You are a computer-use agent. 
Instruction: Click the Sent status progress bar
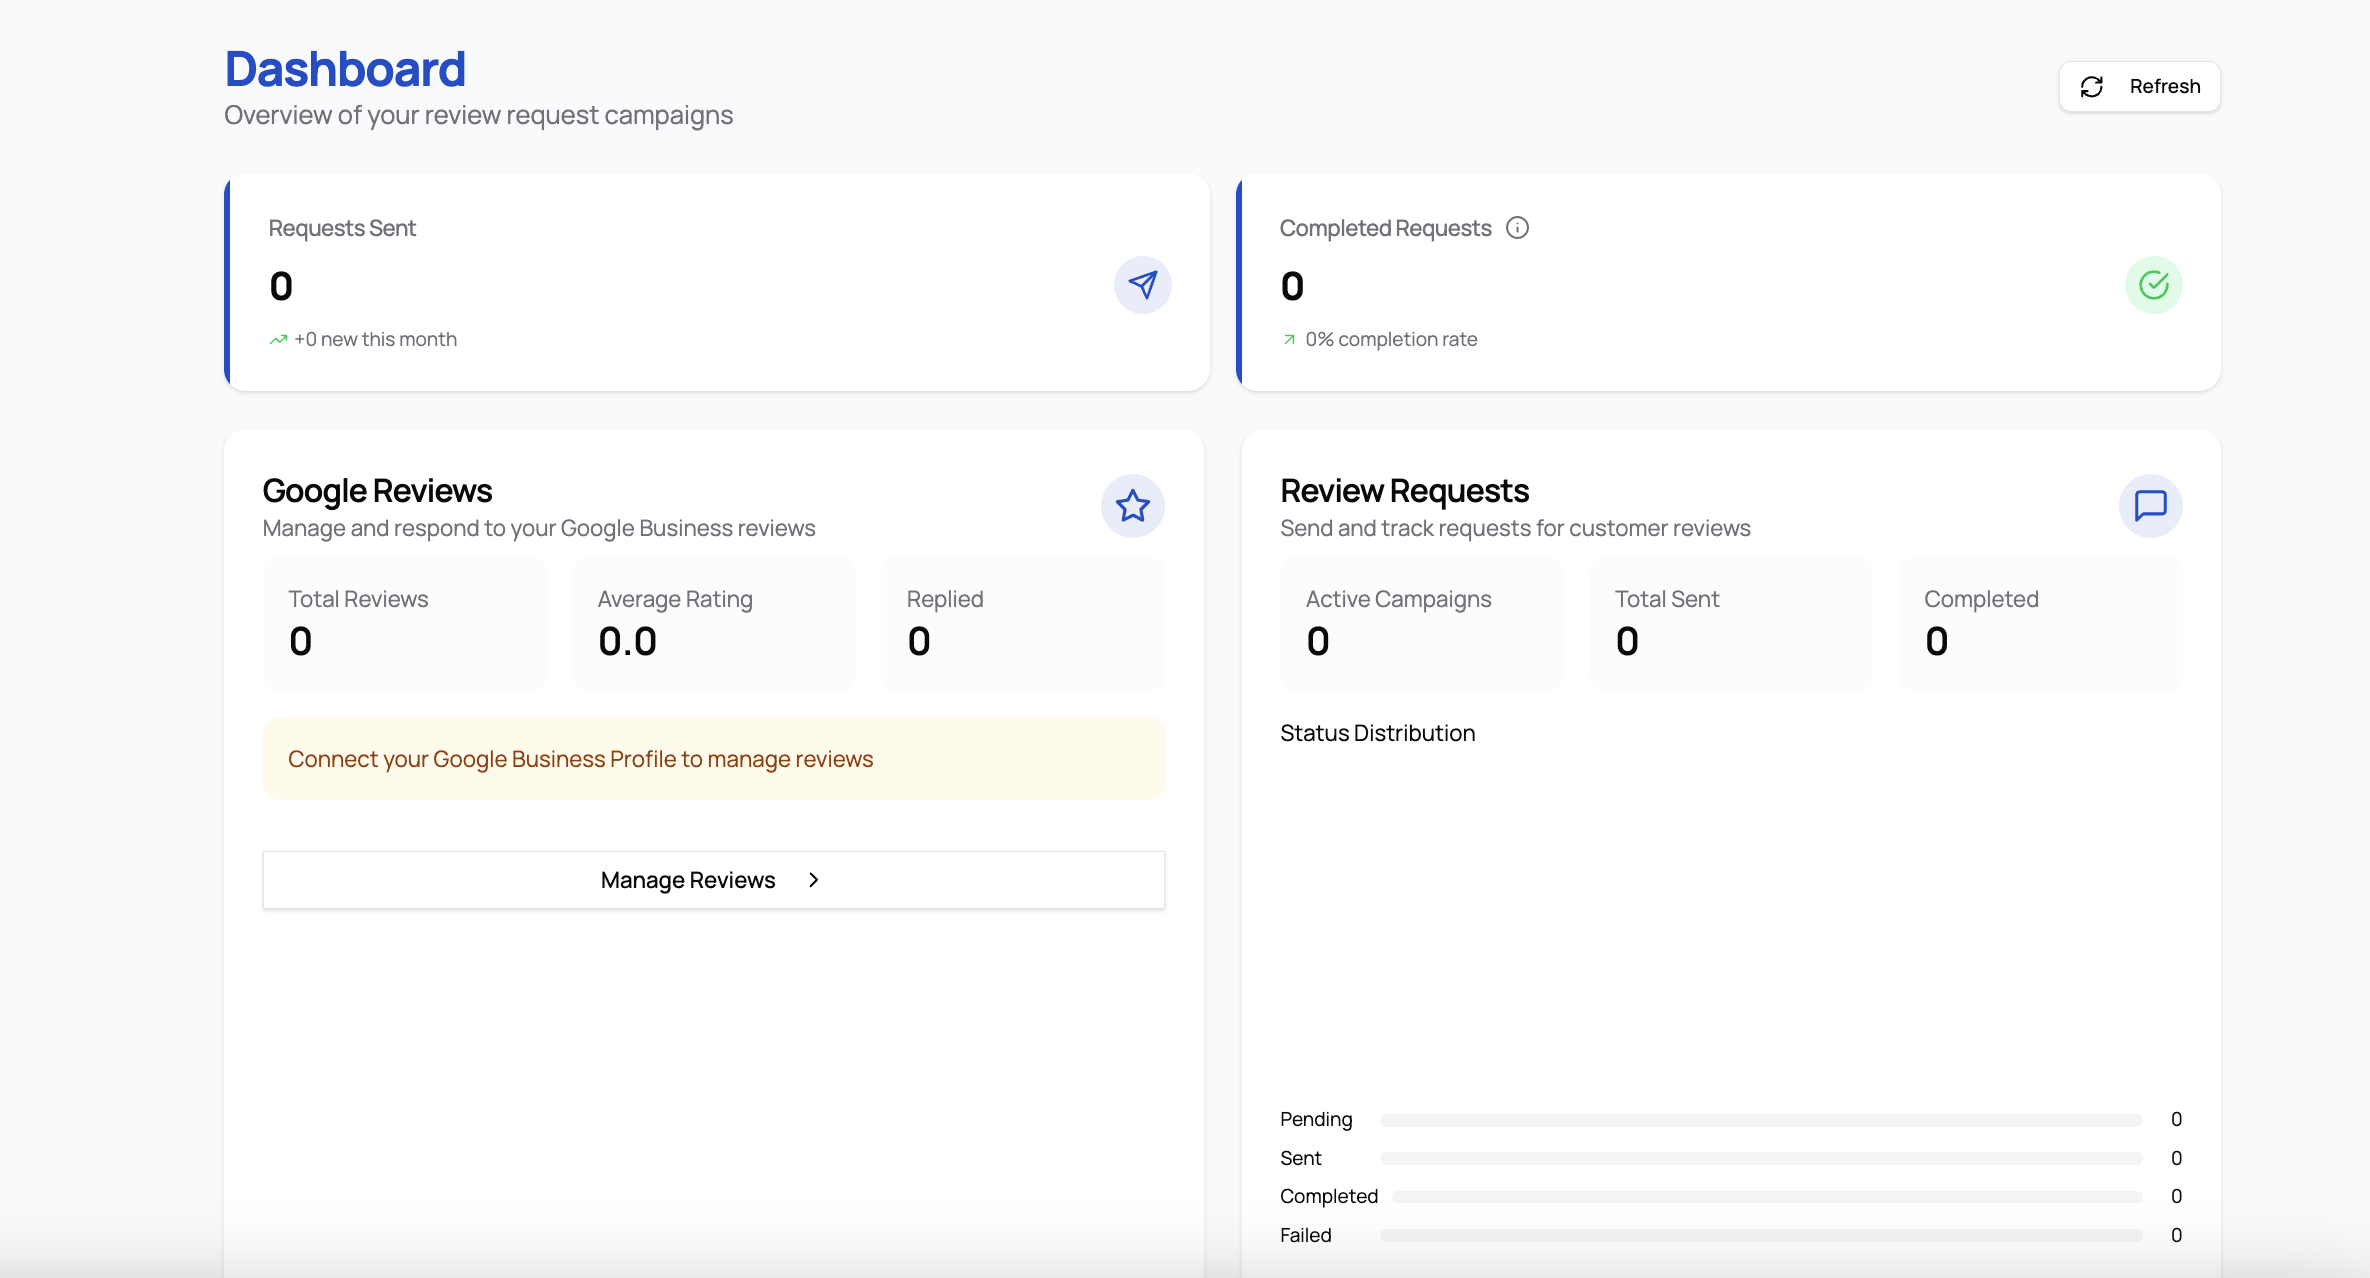point(1760,1158)
